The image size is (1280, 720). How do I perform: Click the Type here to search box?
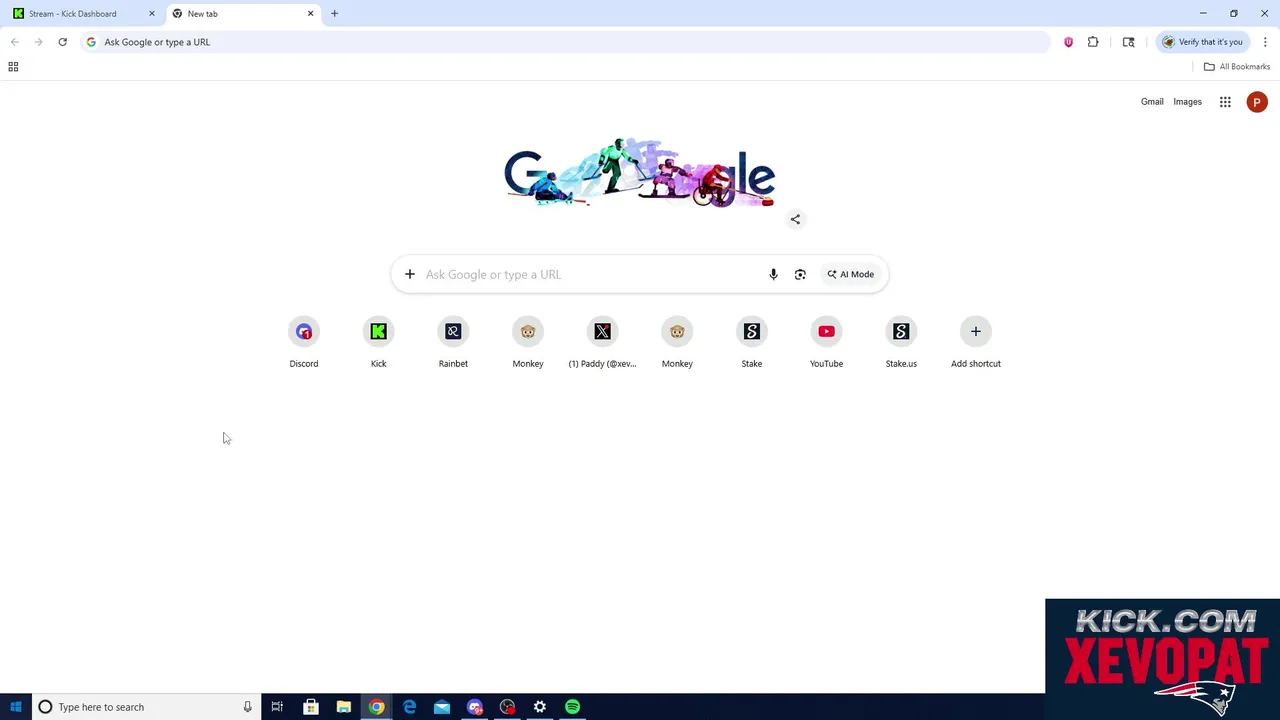pyautogui.click(x=146, y=707)
